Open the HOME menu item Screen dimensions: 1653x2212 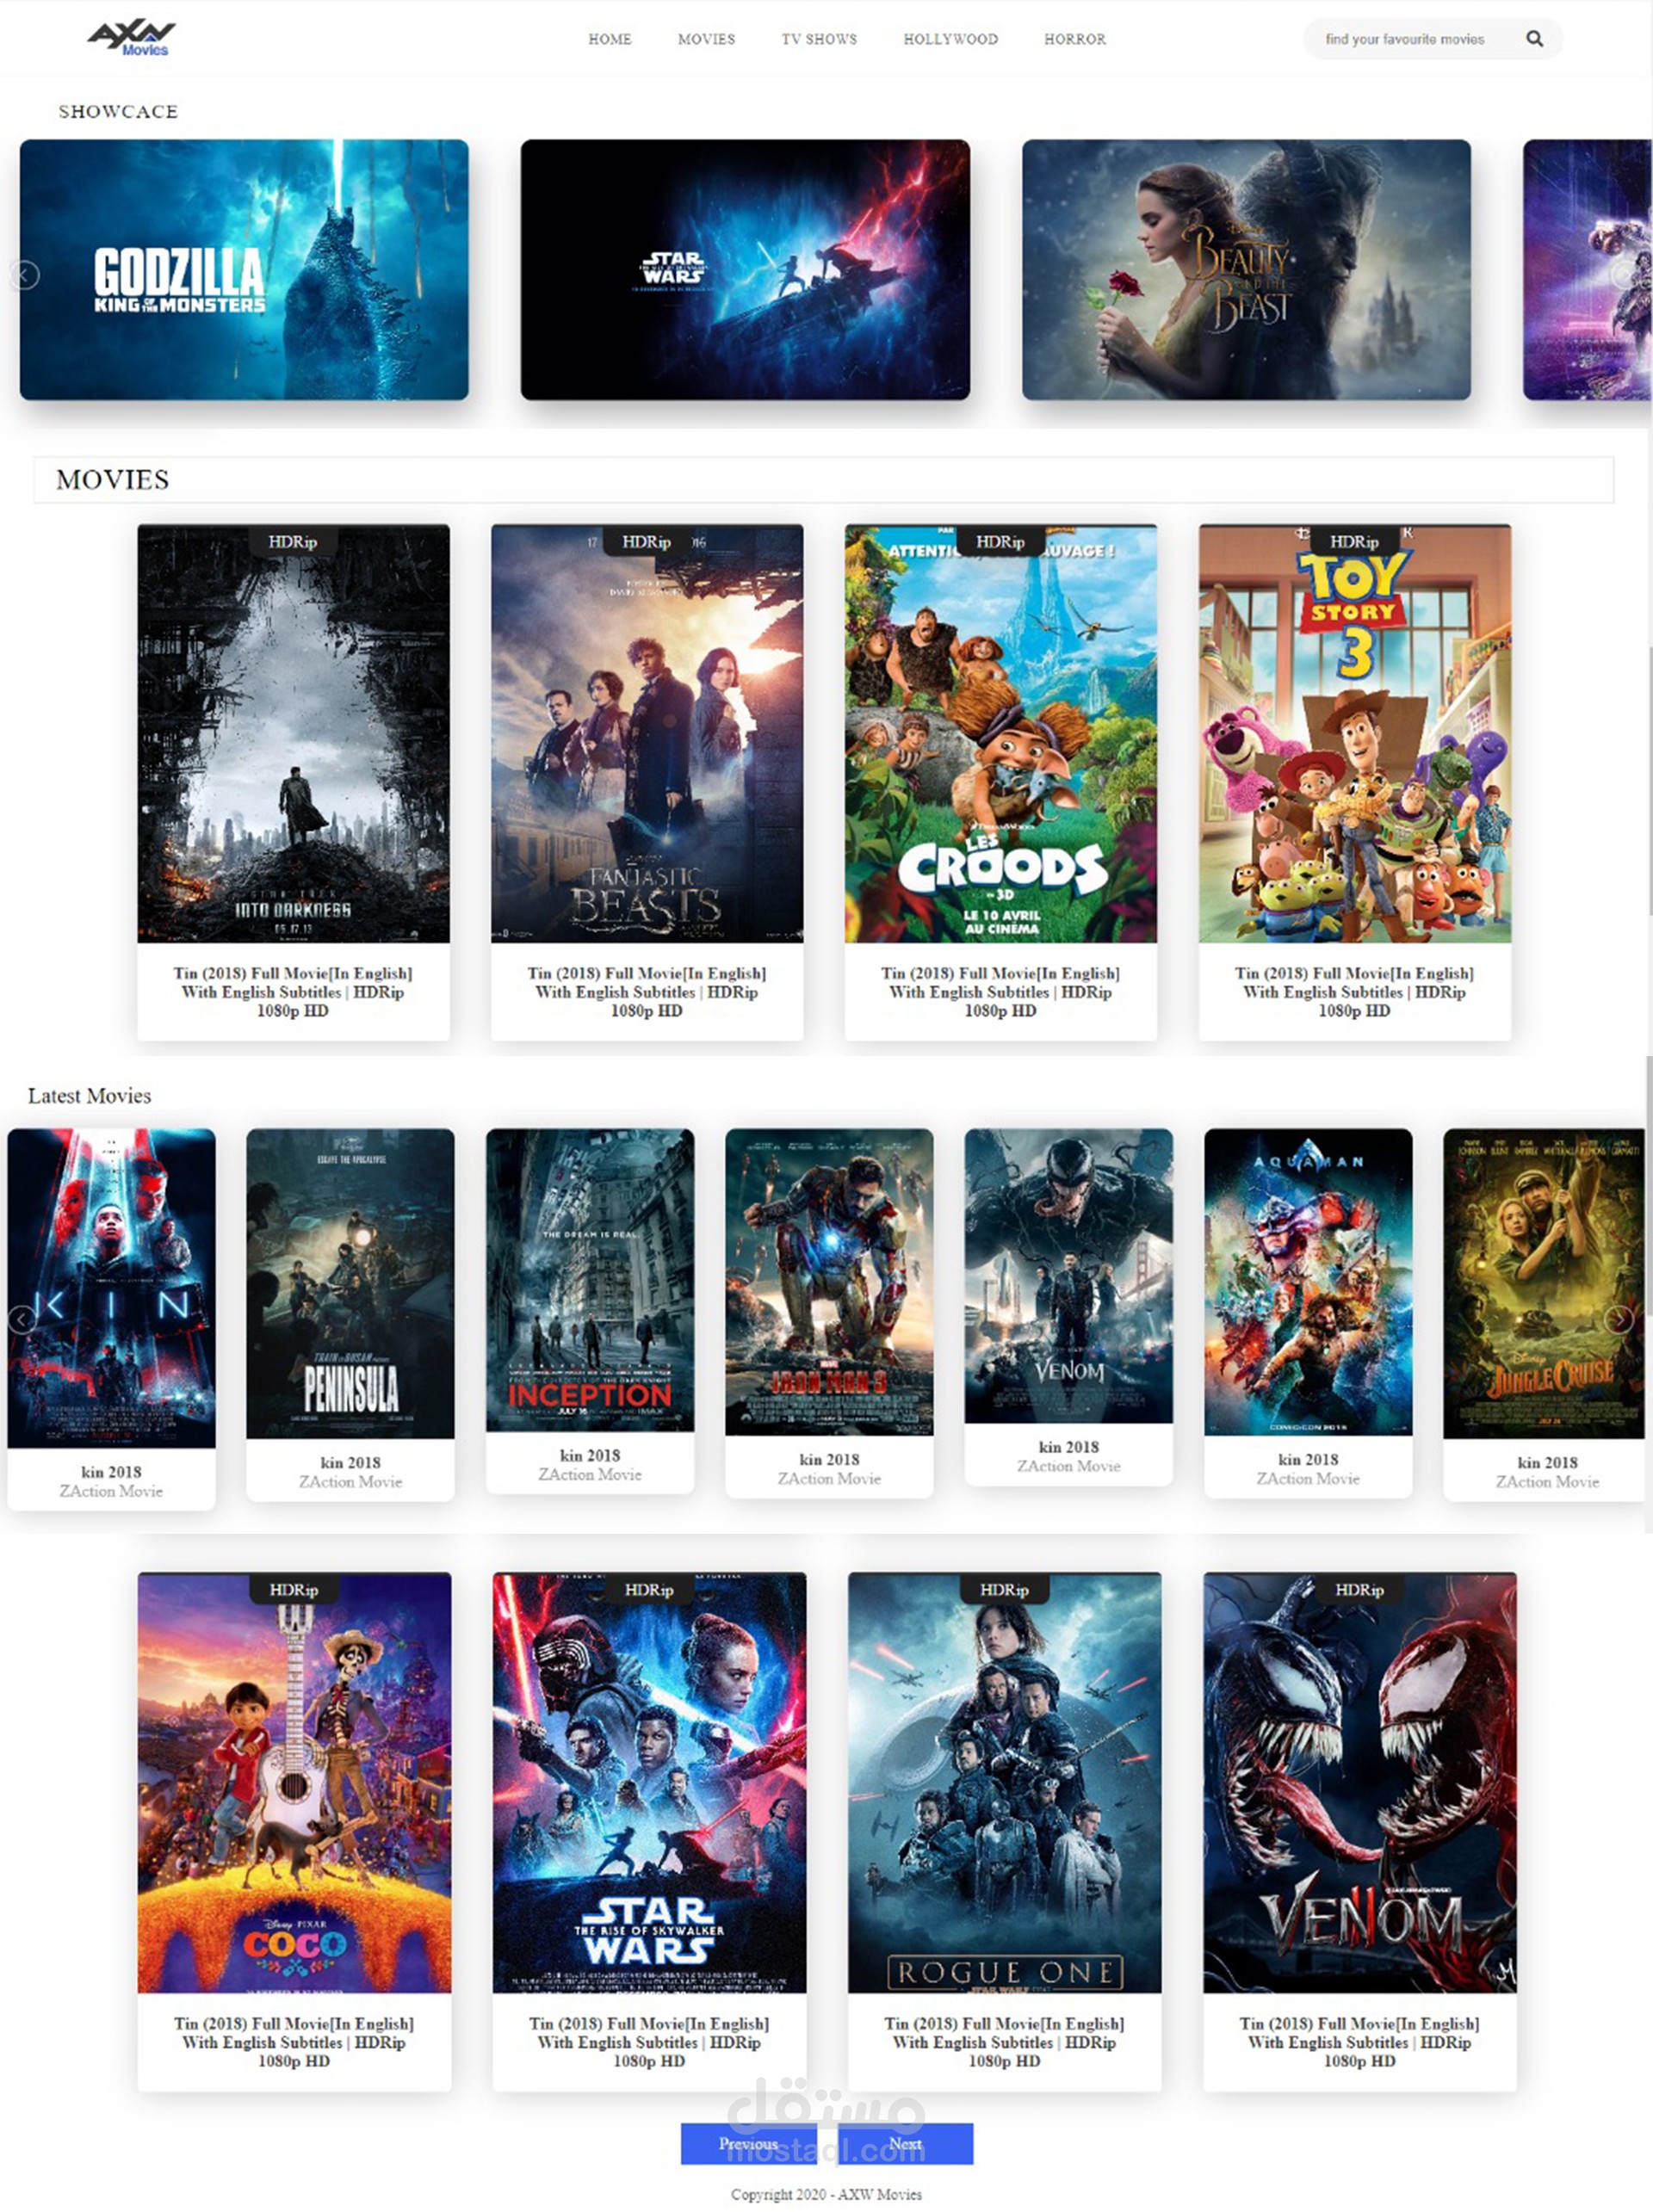click(609, 39)
